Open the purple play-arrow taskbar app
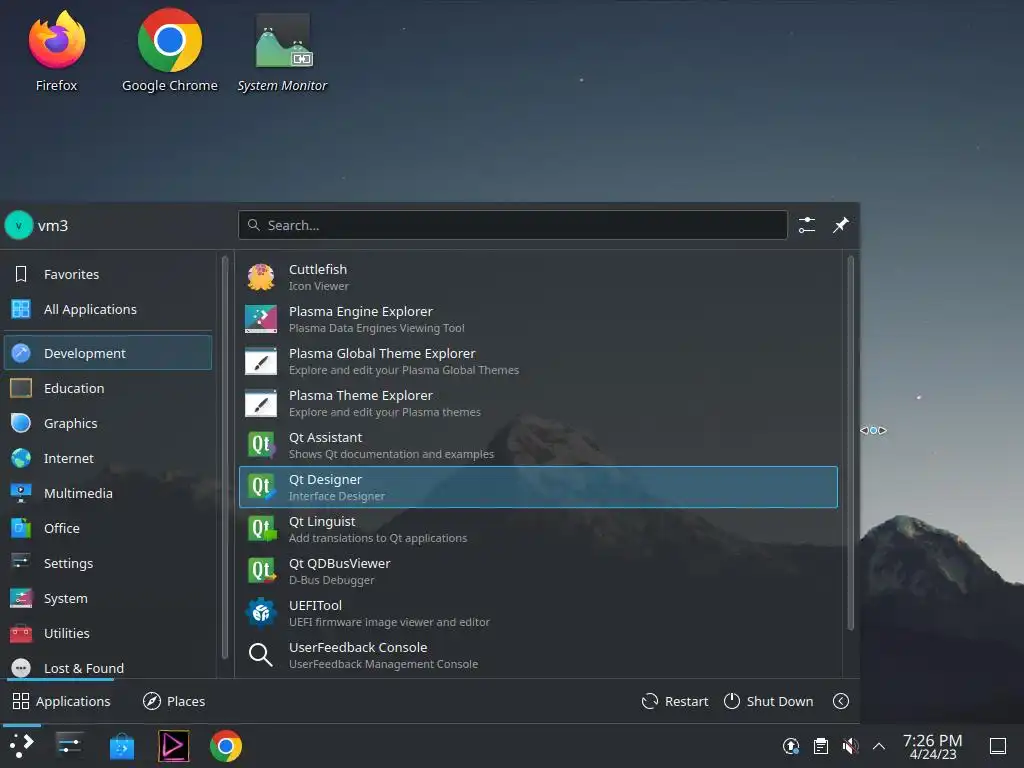This screenshot has height=768, width=1024. click(174, 746)
